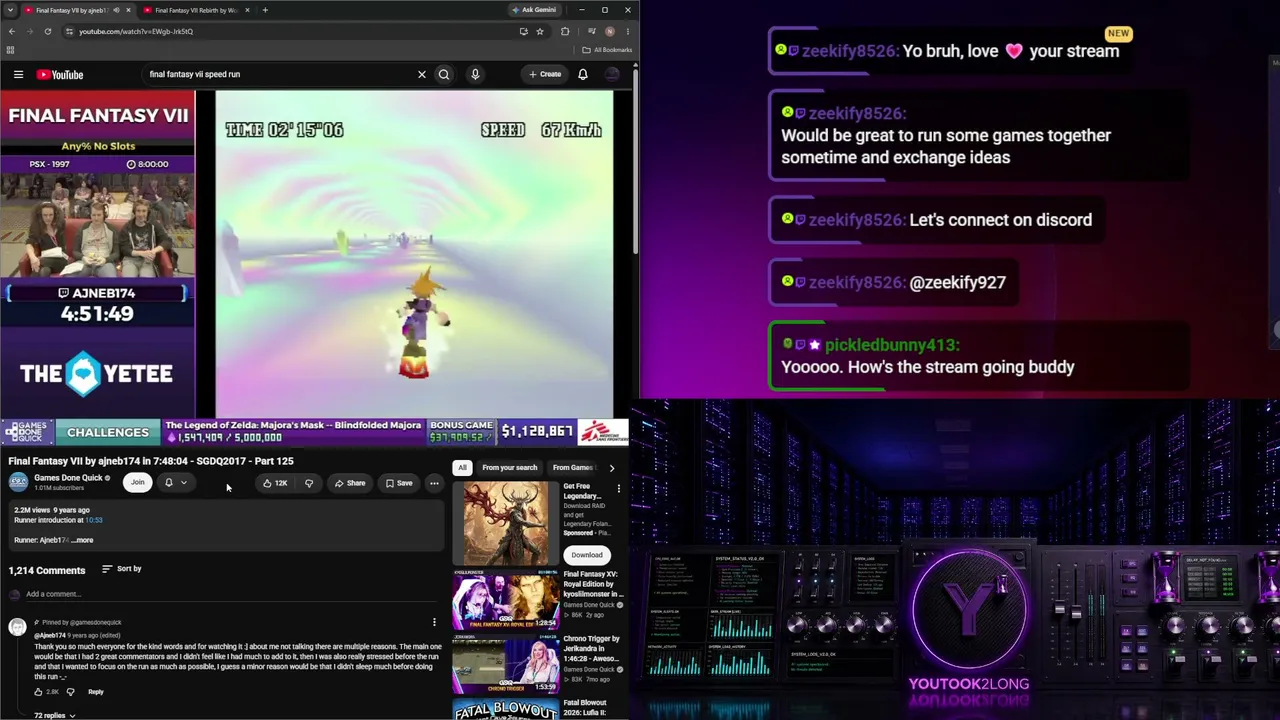Share the video
1280x720 pixels.
(x=350, y=483)
